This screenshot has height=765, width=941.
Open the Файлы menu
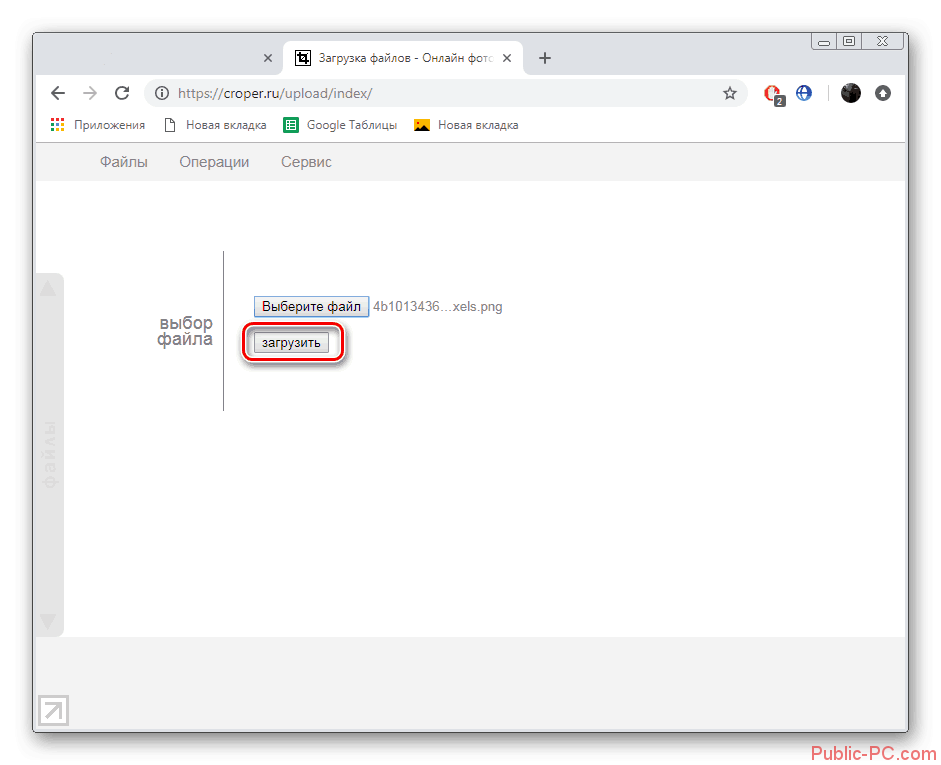coord(124,162)
